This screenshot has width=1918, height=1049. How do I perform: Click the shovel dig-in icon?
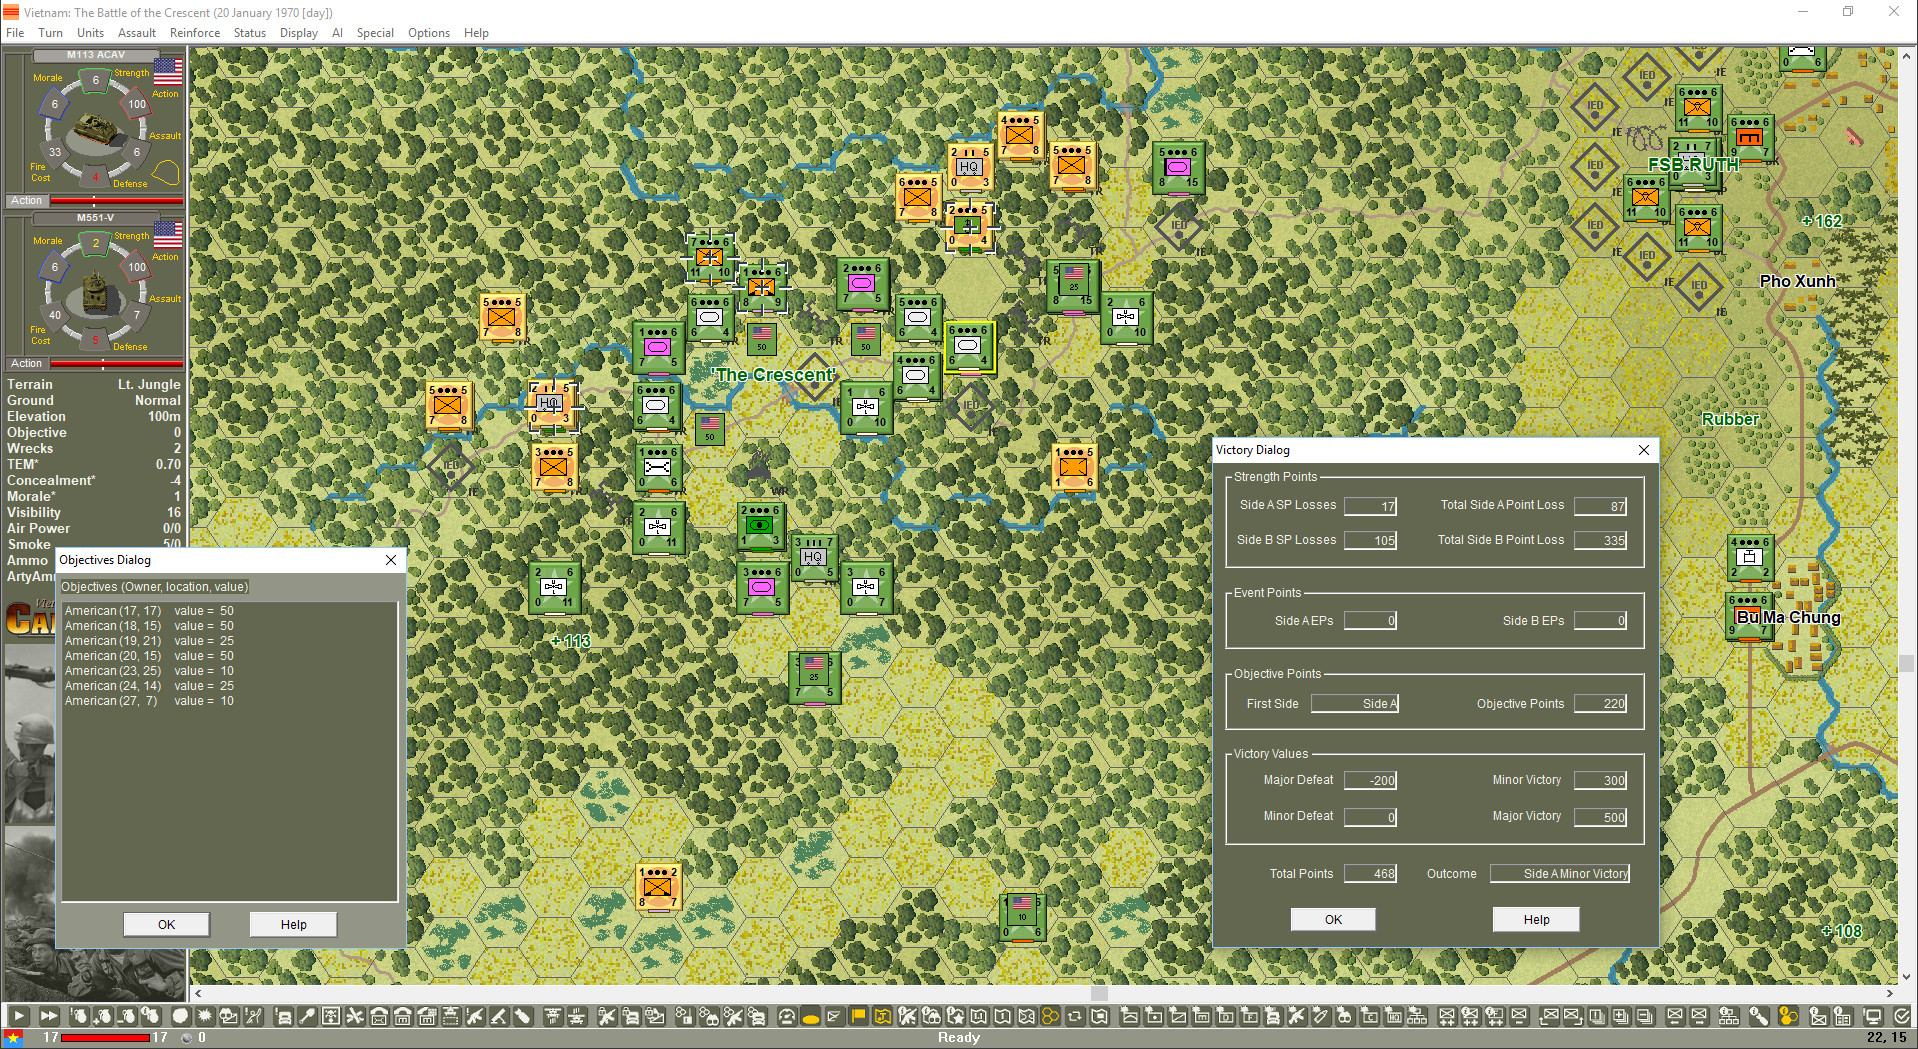(306, 1016)
